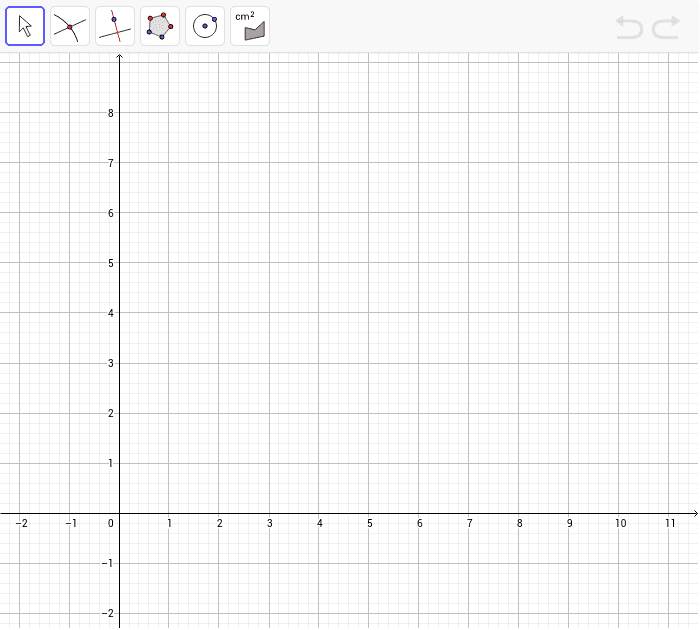Click y-axis label −1
This screenshot has height=630, width=700.
tap(108, 563)
